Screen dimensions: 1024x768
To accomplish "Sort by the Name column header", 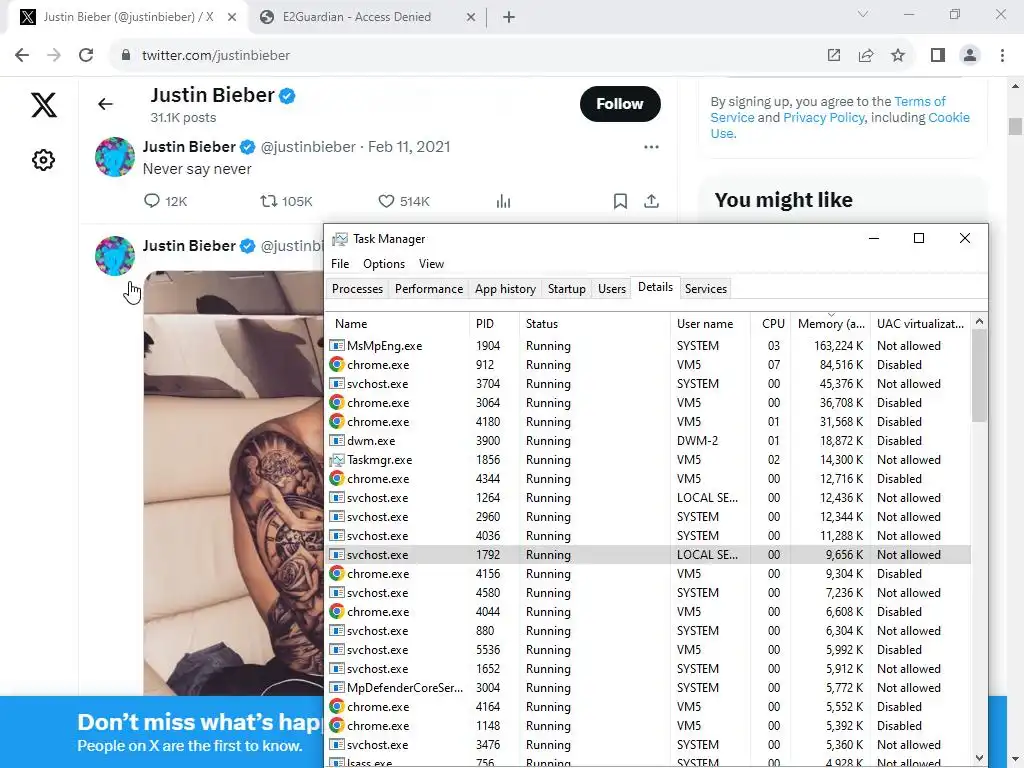I will pyautogui.click(x=398, y=324).
